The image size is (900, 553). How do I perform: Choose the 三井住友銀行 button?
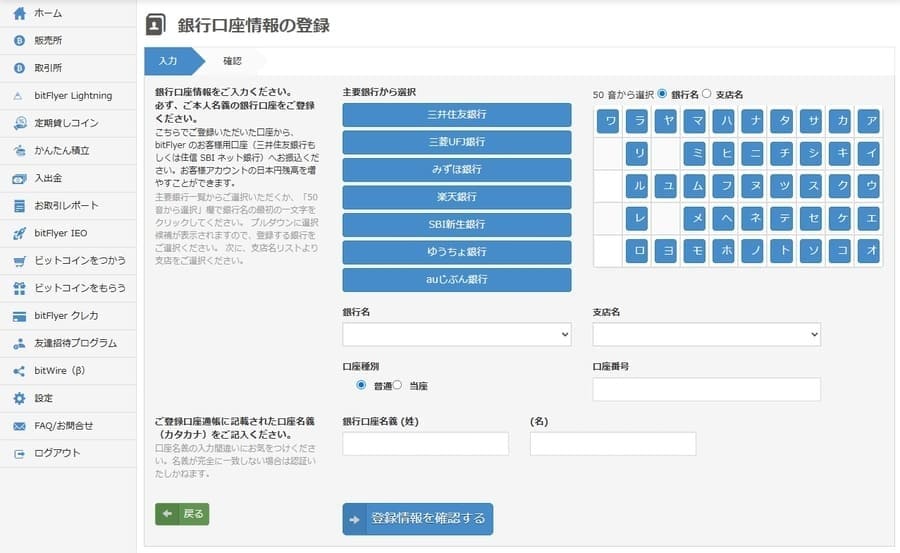457,114
